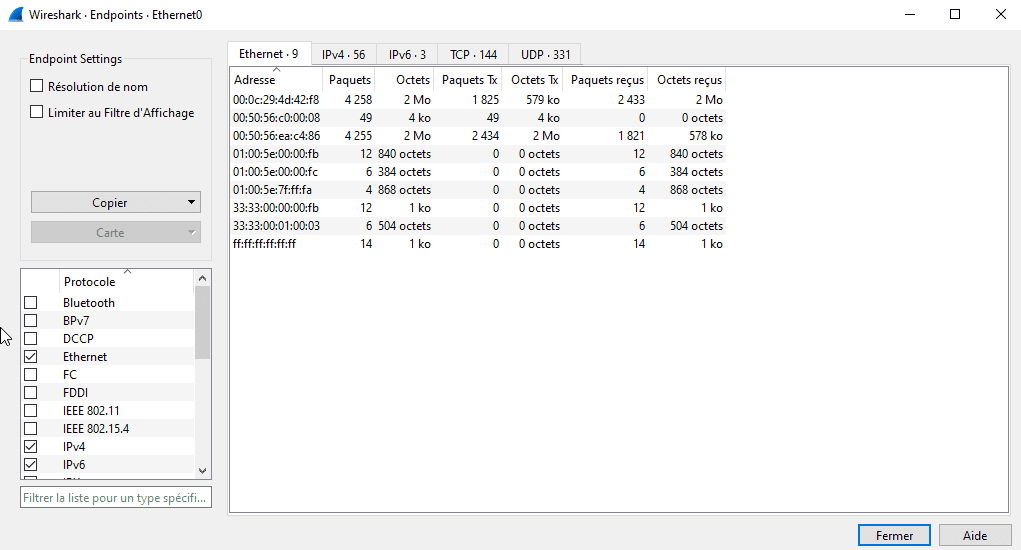Check the IEEE 802.11 protocol checkbox
This screenshot has height=550, width=1021.
pos(31,411)
